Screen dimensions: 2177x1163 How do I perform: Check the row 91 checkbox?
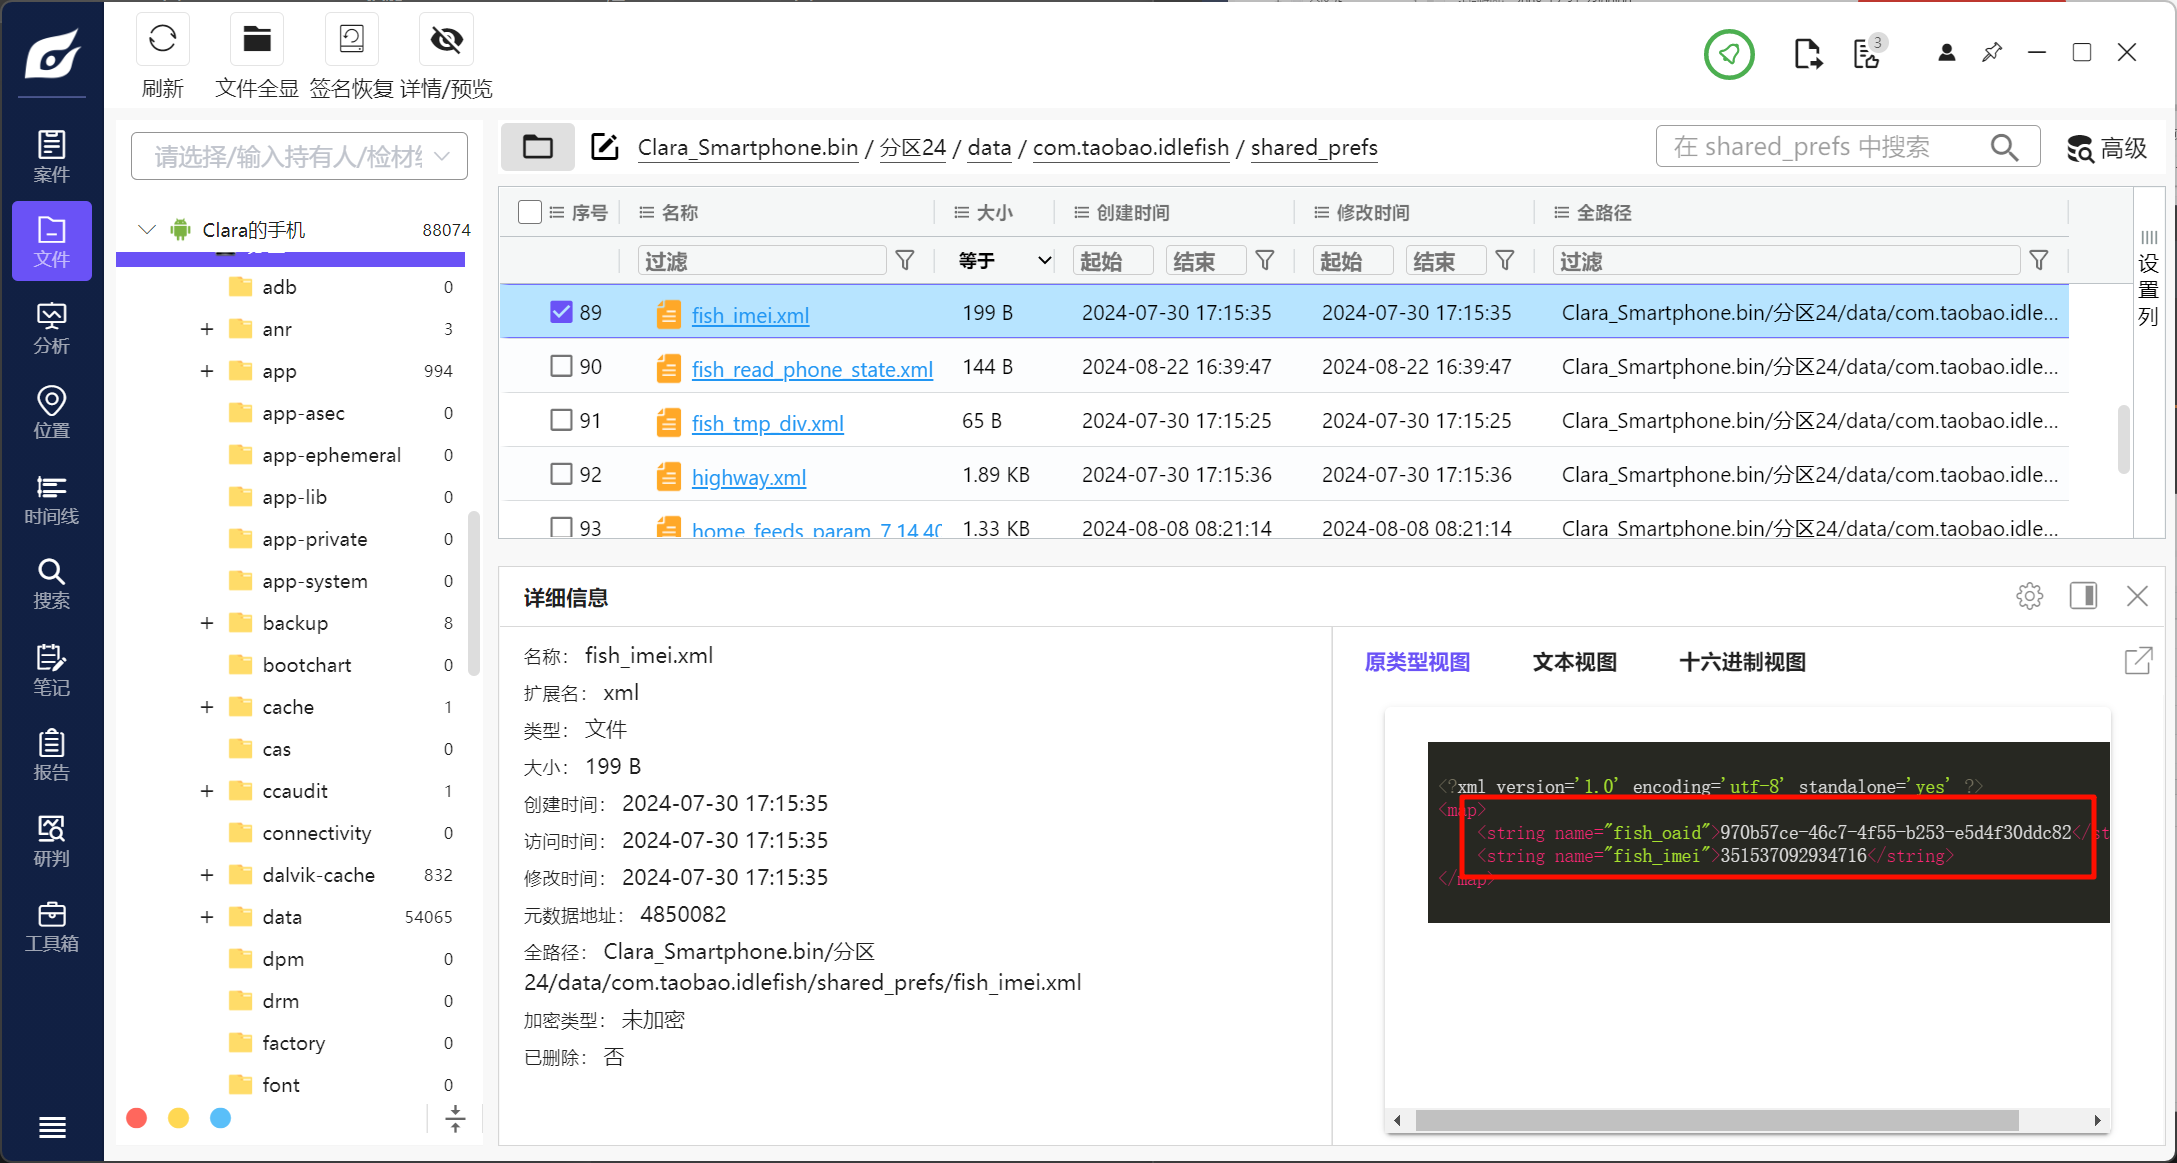561,420
